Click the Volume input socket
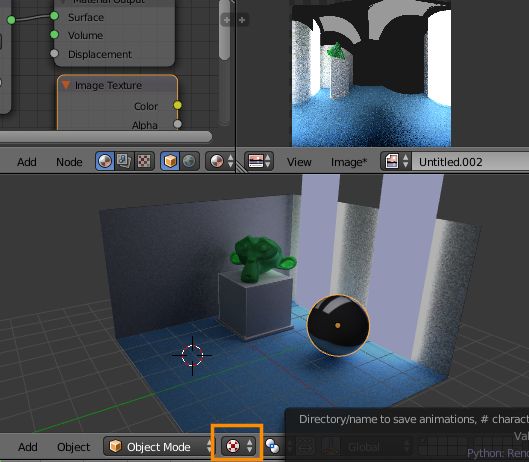Image resolution: width=529 pixels, height=462 pixels. pos(54,34)
